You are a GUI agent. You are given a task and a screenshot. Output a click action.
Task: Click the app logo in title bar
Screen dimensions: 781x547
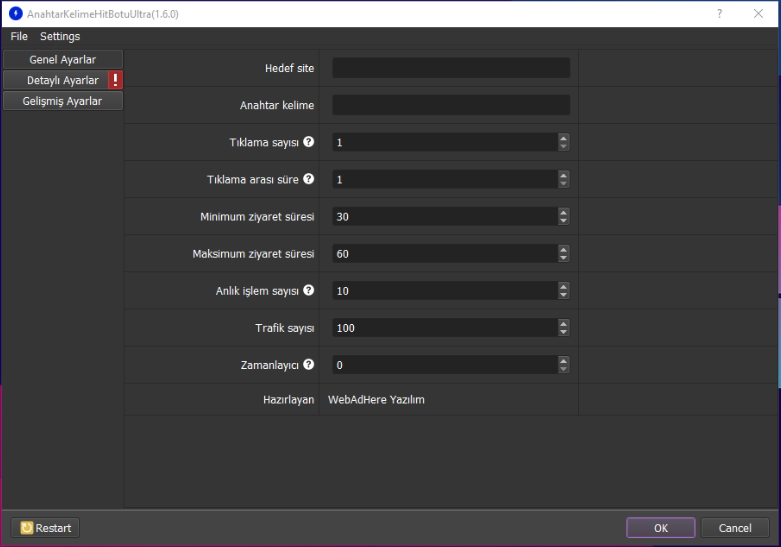point(15,14)
